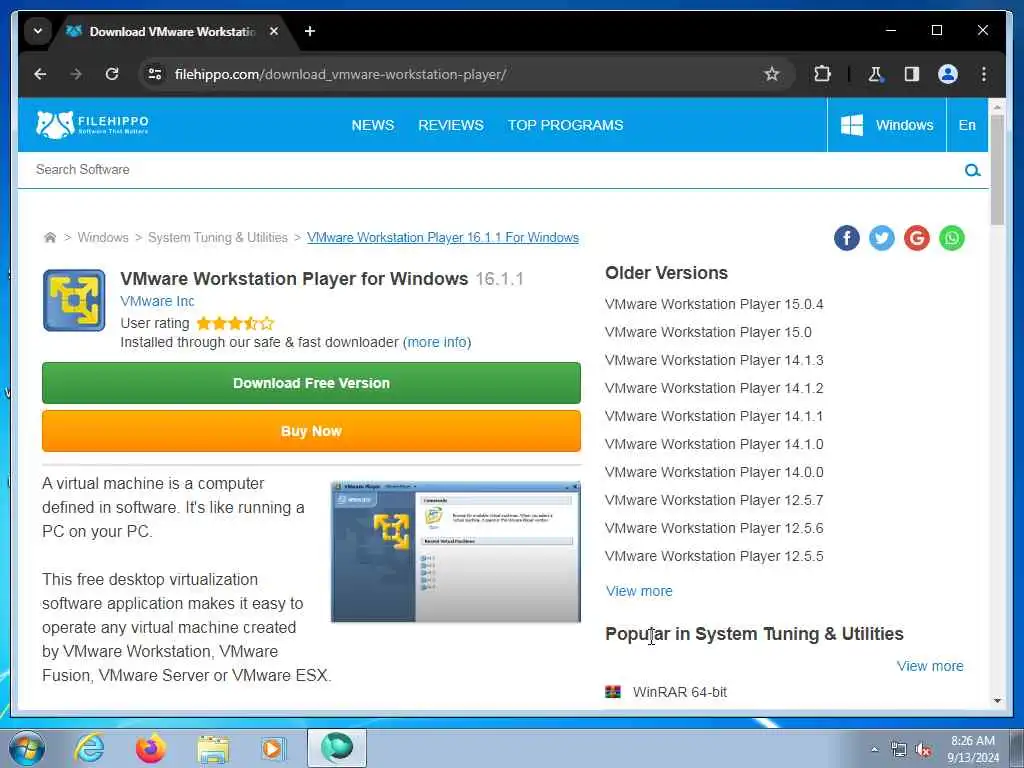Viewport: 1024px width, 768px height.
Task: Launch Internet Explorer from the taskbar
Action: pyautogui.click(x=89, y=748)
